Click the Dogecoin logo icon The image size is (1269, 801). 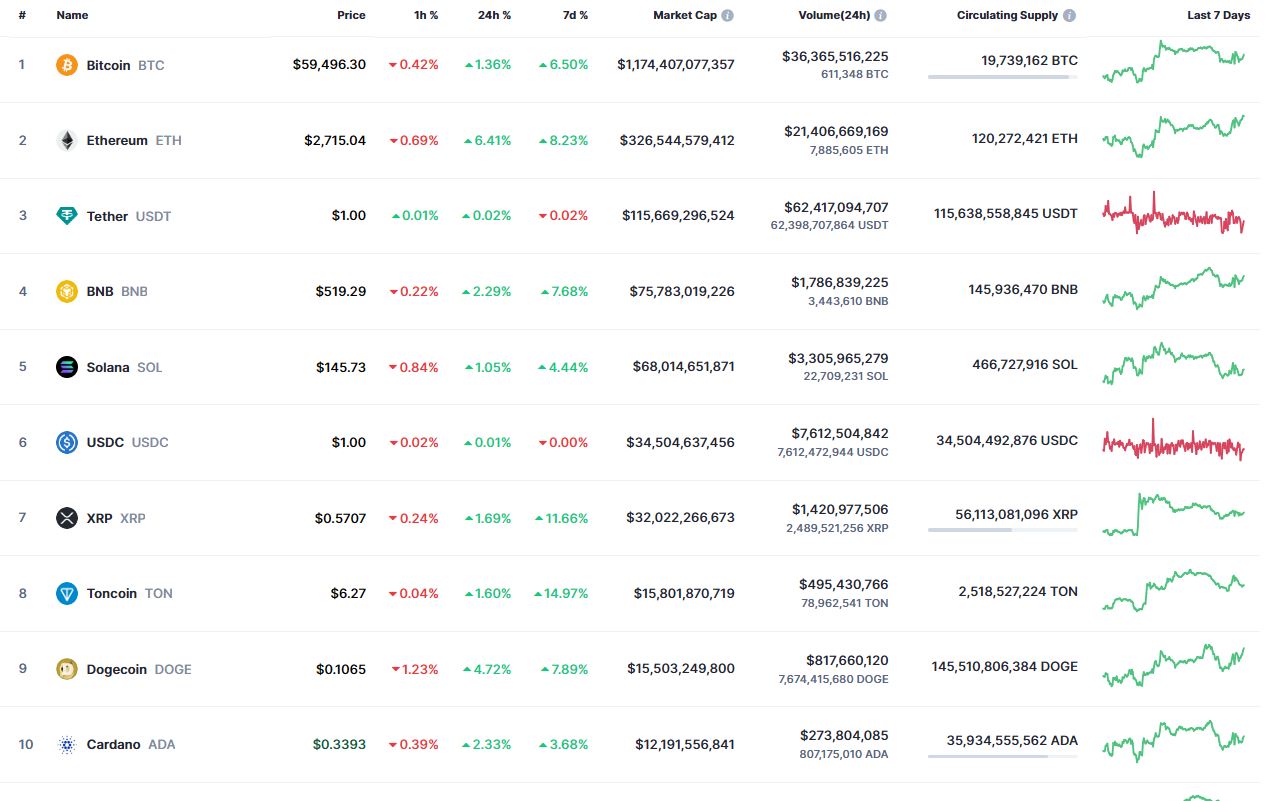[x=67, y=669]
